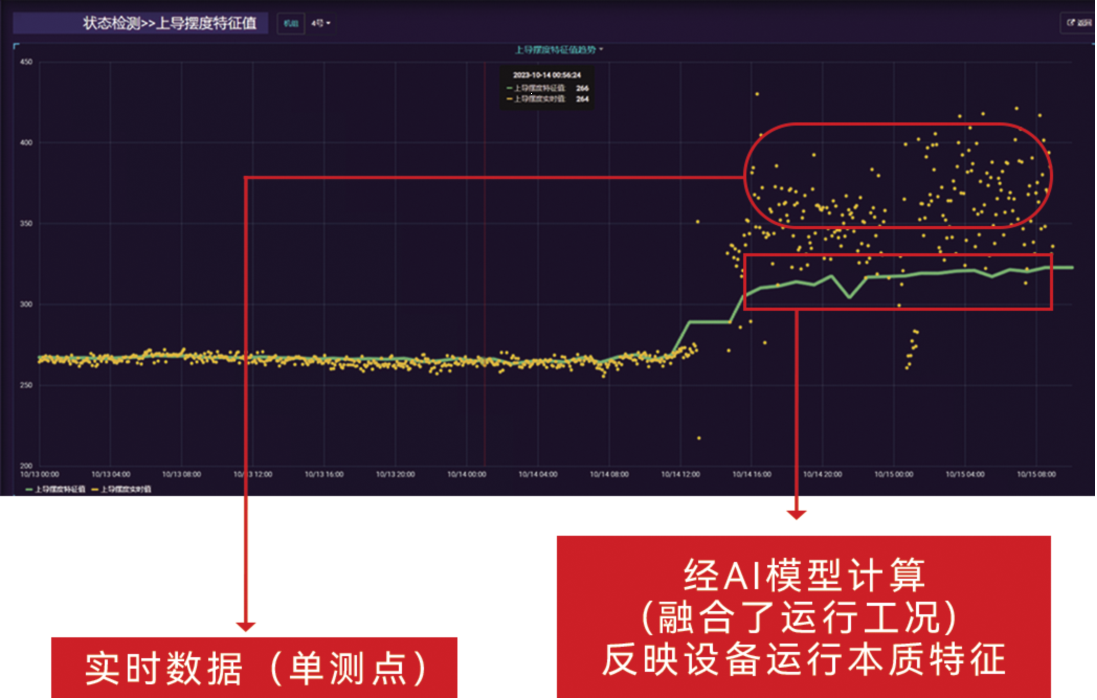Click the 10/14 00:00 time axis label

pyautogui.click(x=466, y=475)
